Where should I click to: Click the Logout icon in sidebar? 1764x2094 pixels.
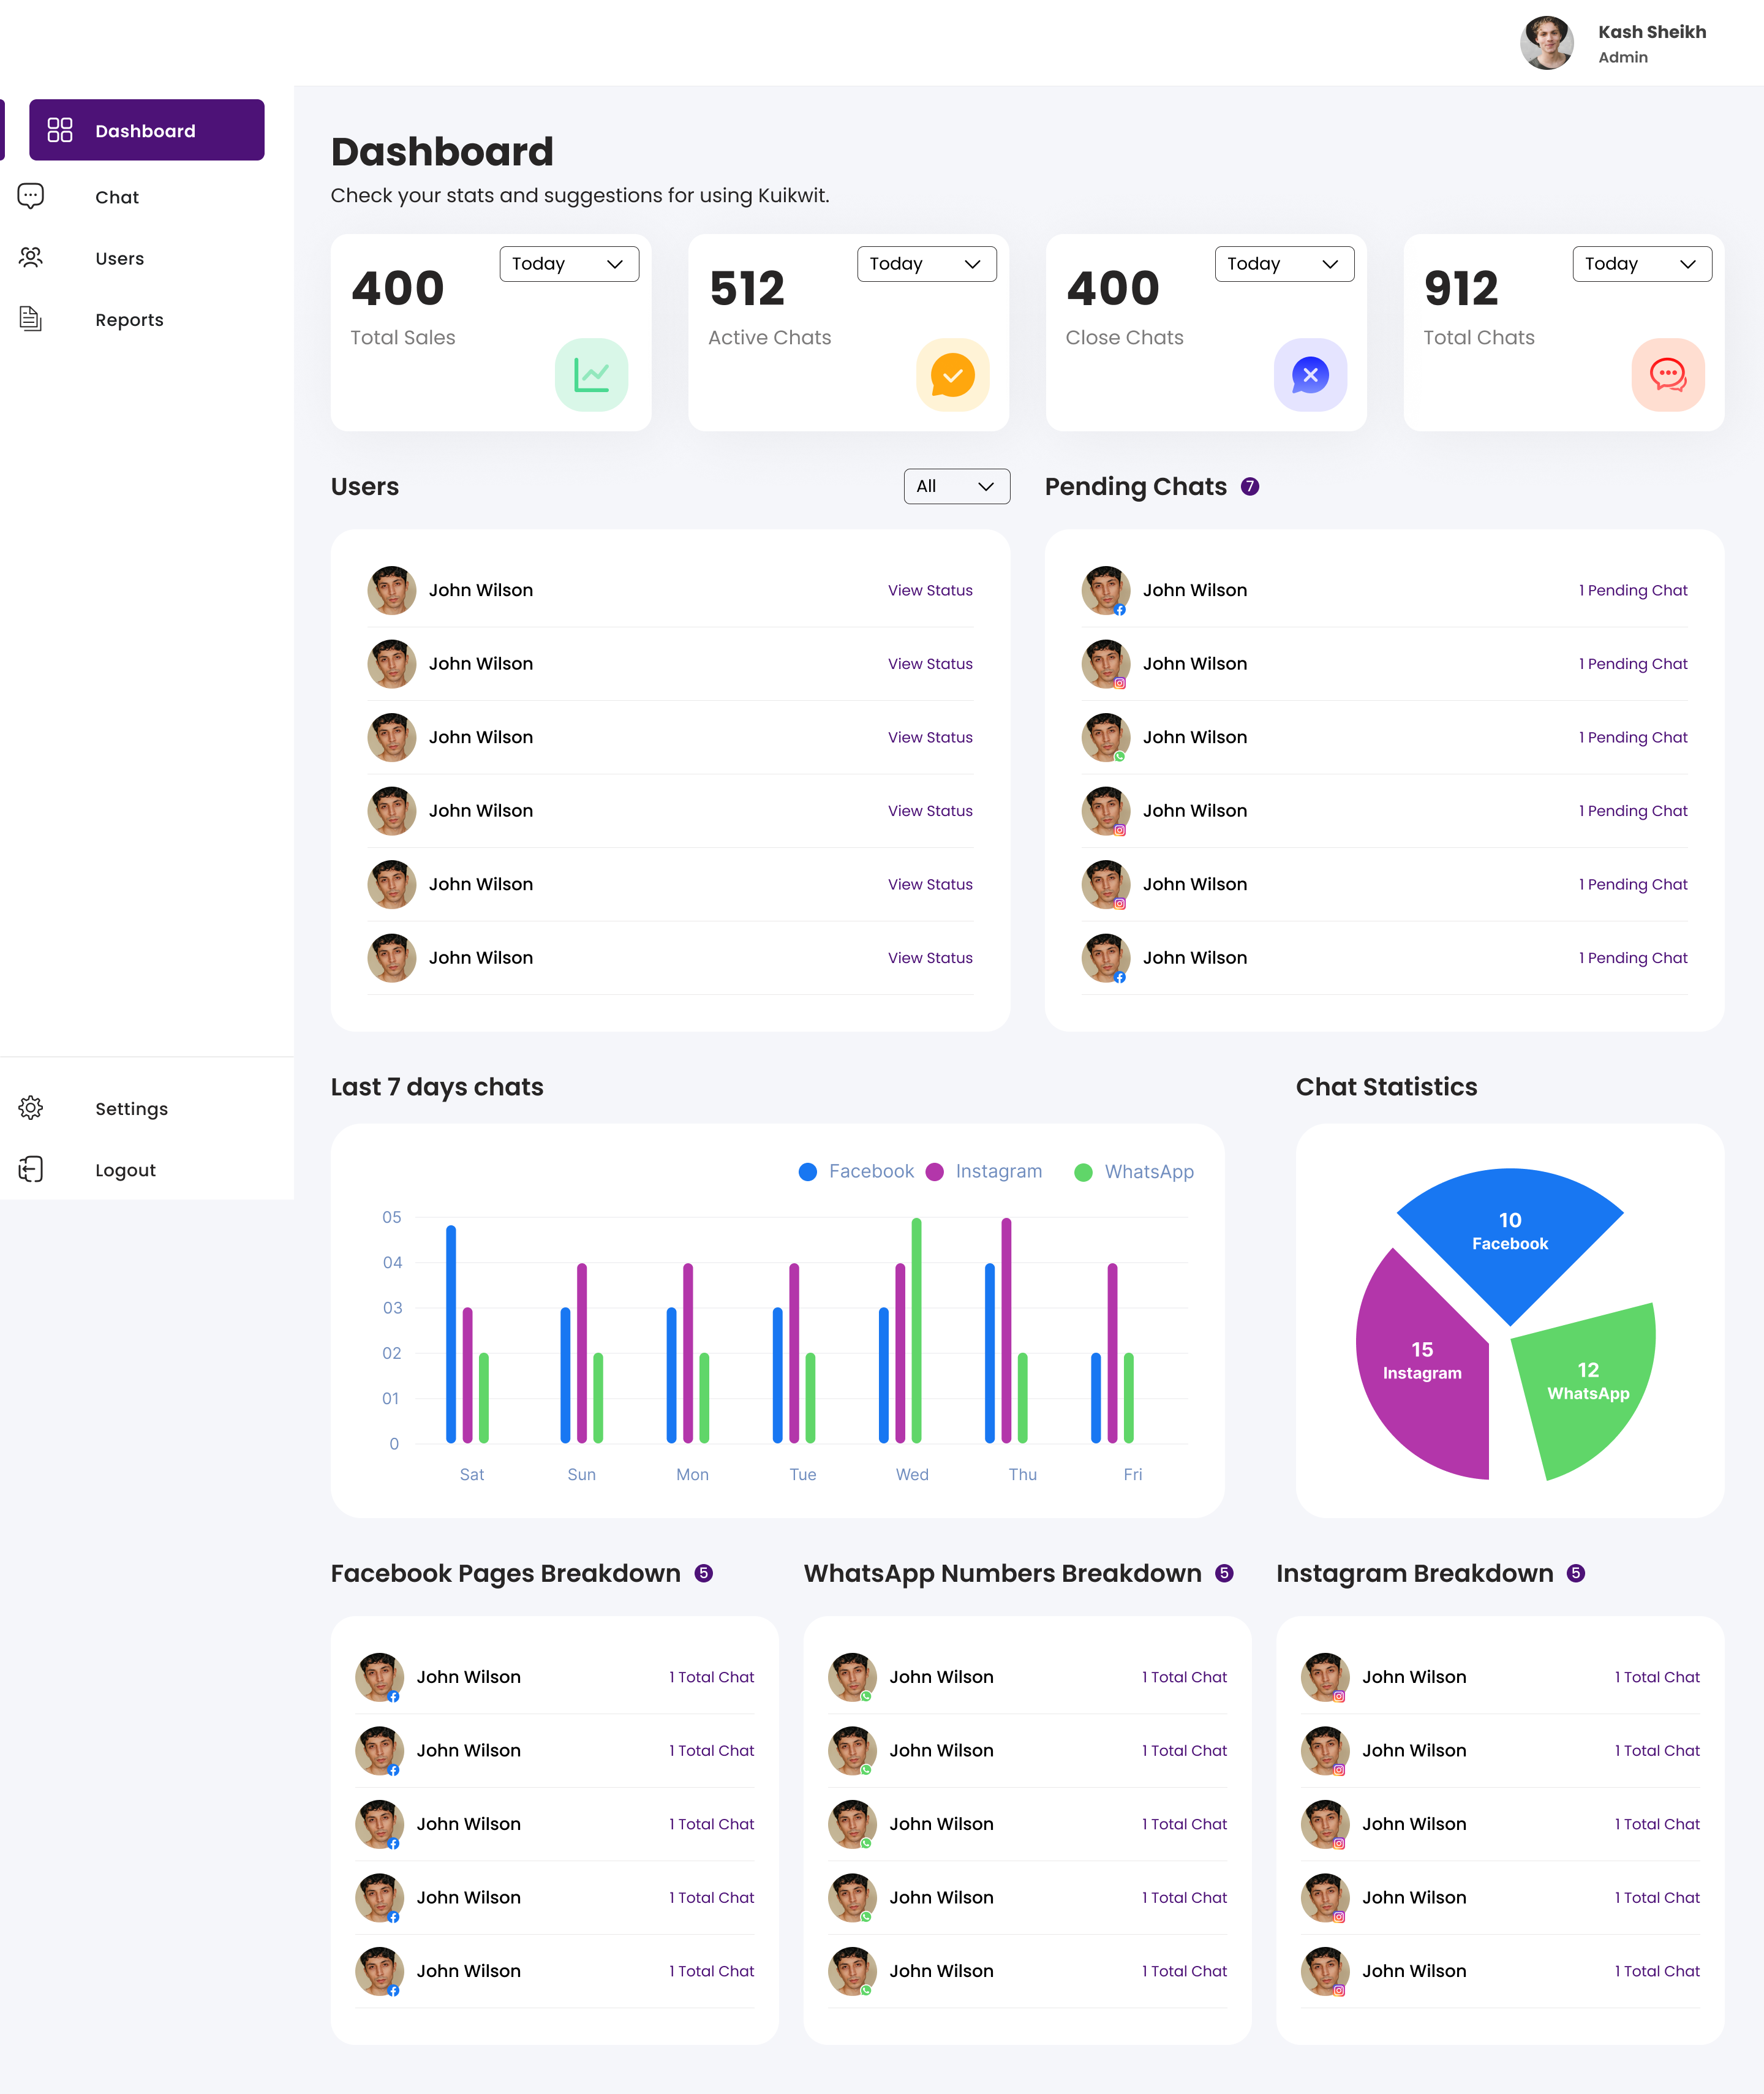31,1169
